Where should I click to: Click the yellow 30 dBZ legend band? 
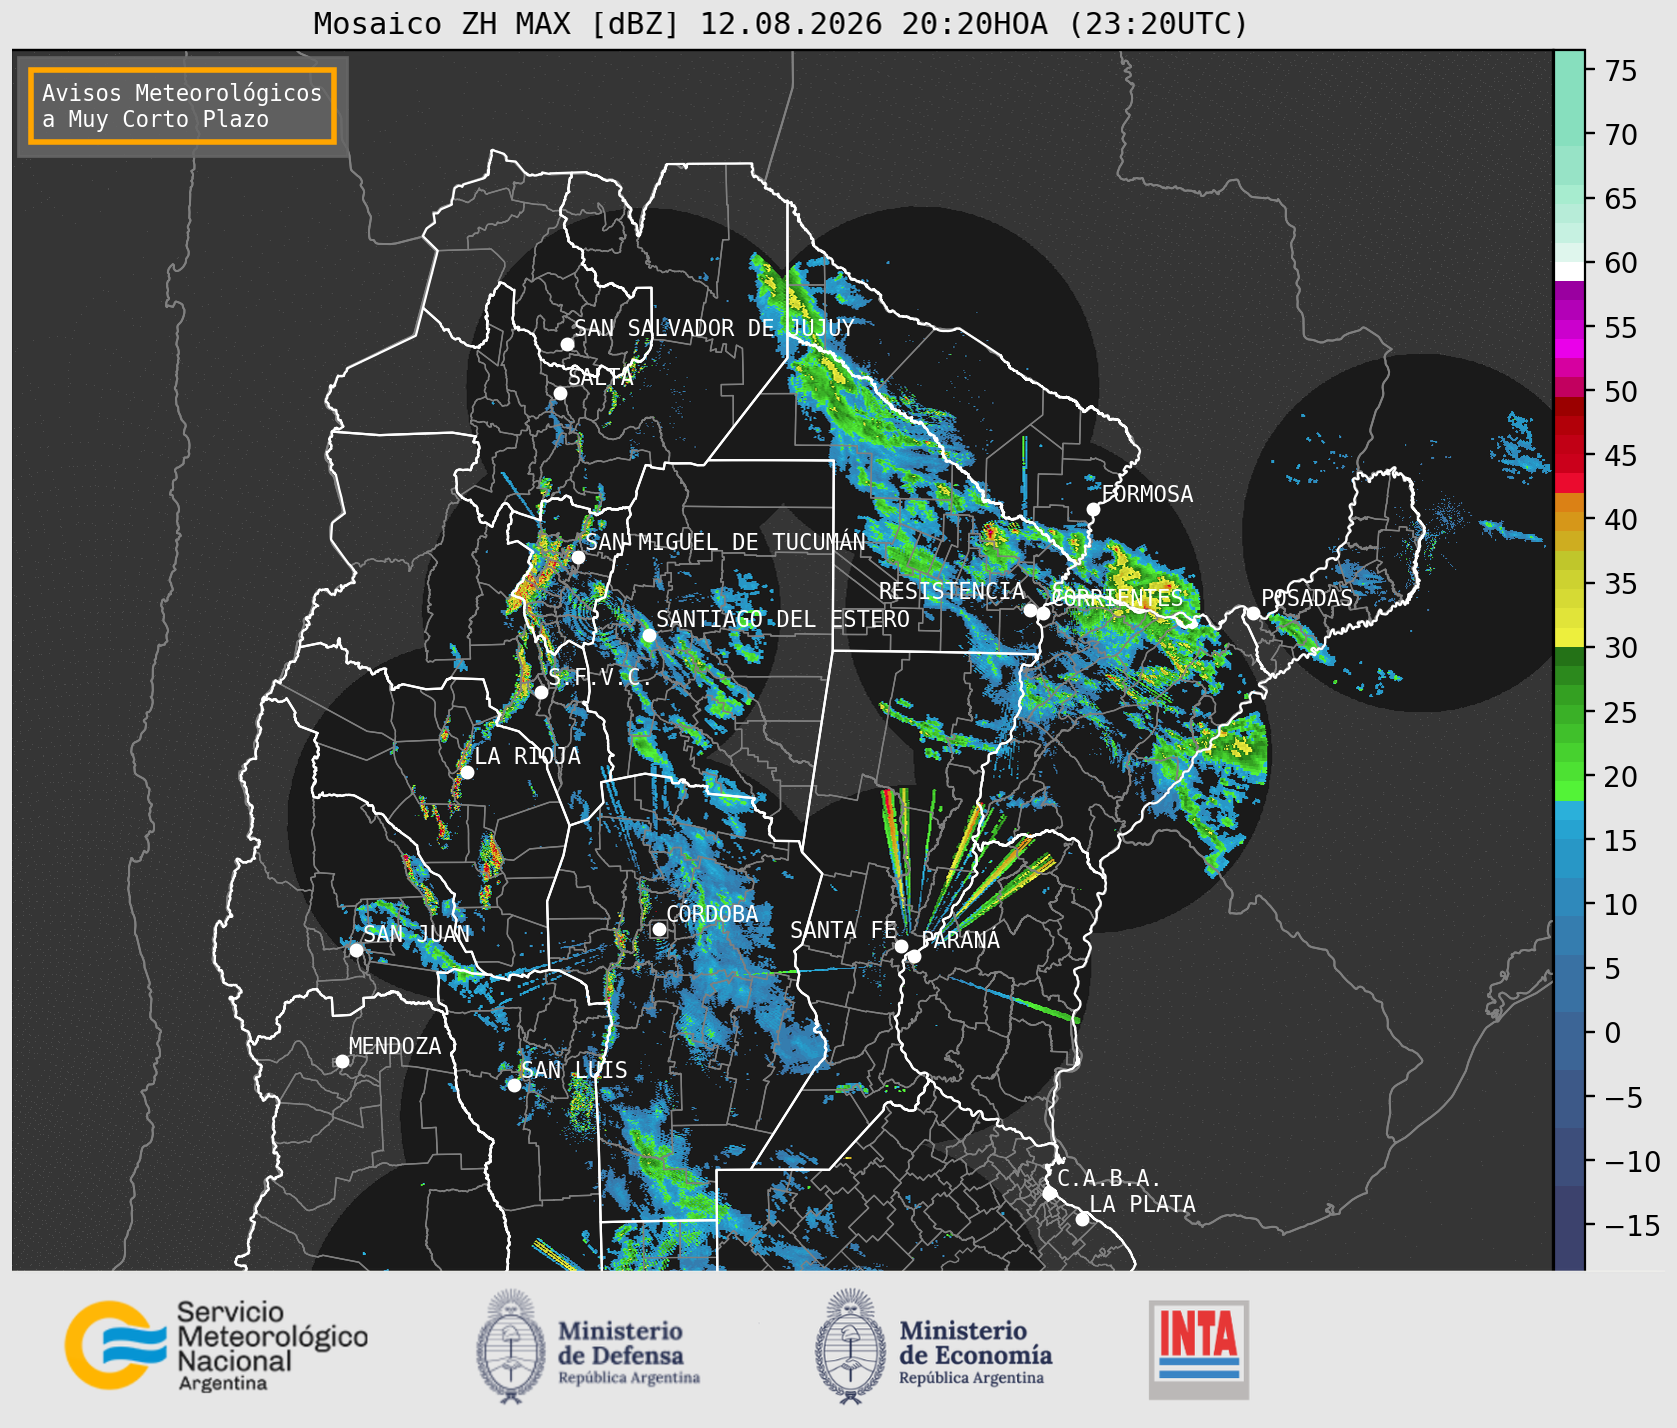point(1569,637)
